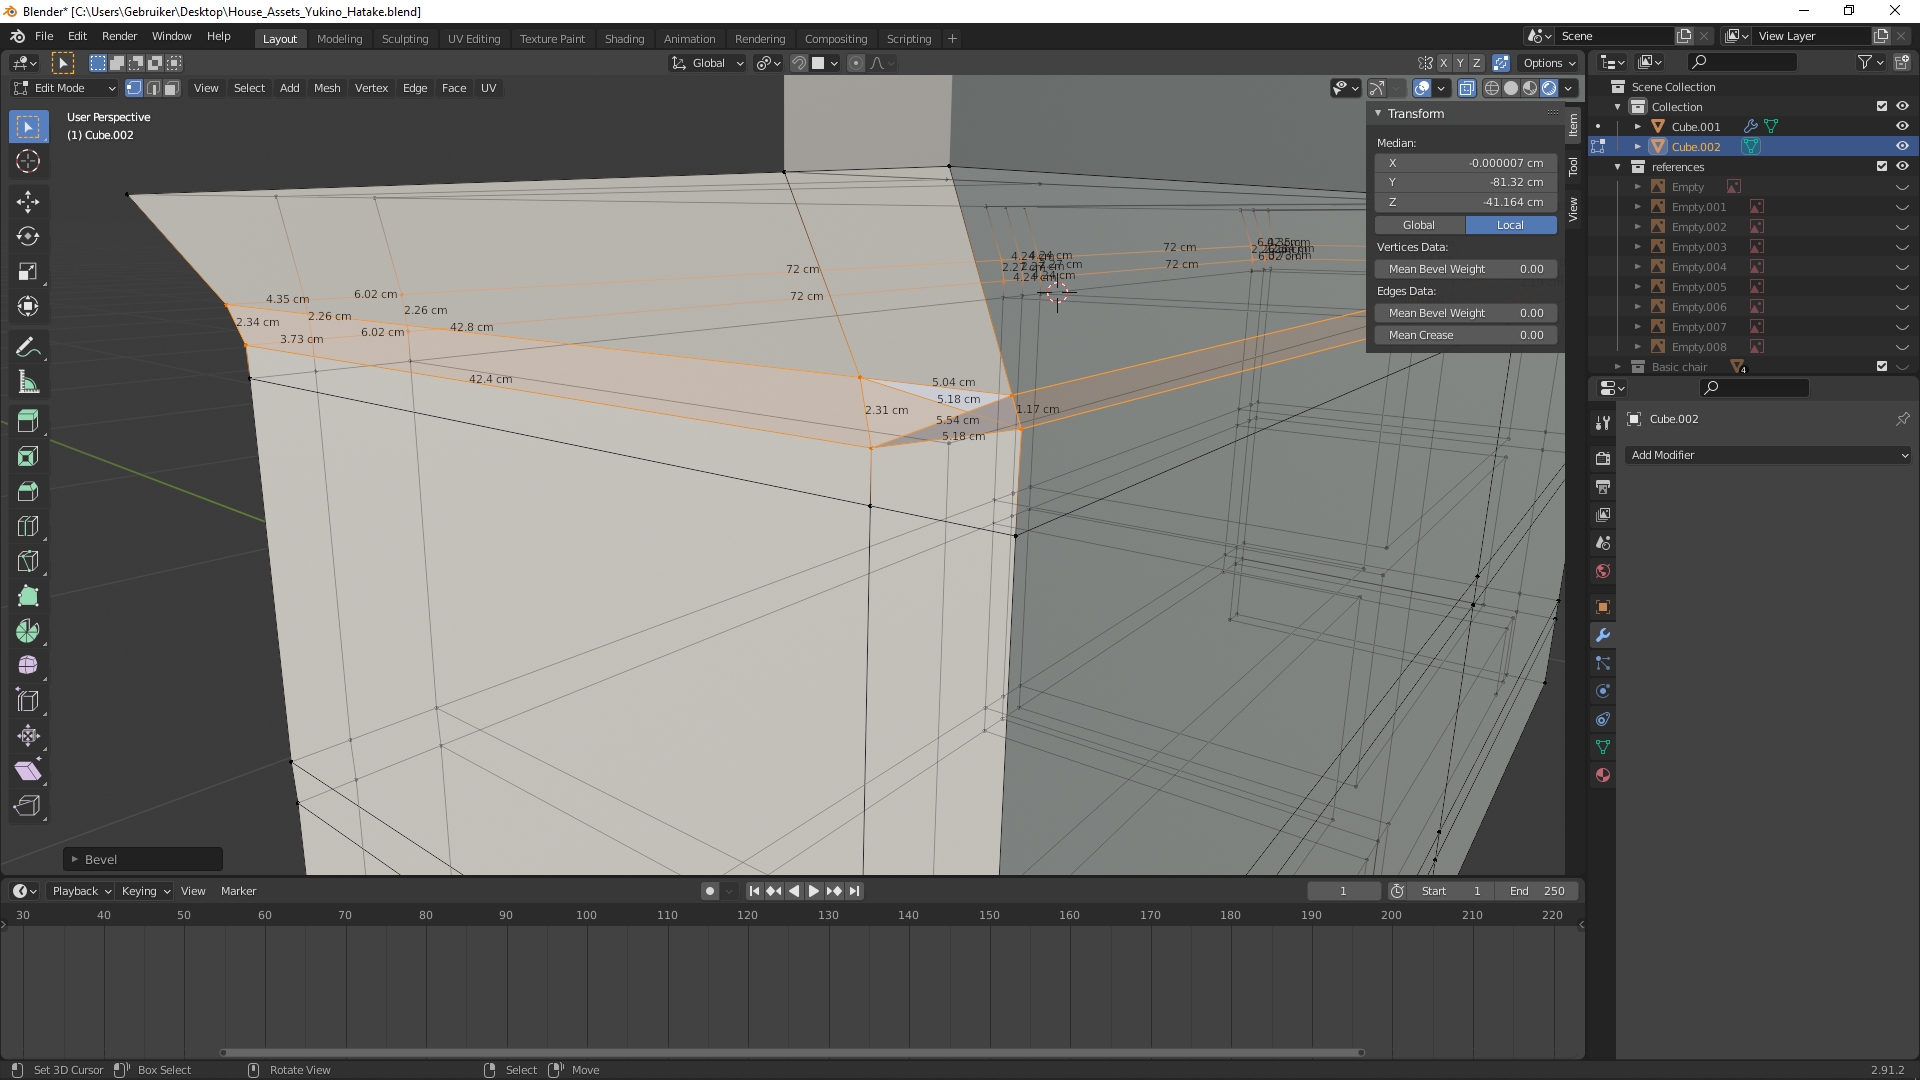Open Material properties tab icon
This screenshot has width=1920, height=1080.
(1603, 775)
